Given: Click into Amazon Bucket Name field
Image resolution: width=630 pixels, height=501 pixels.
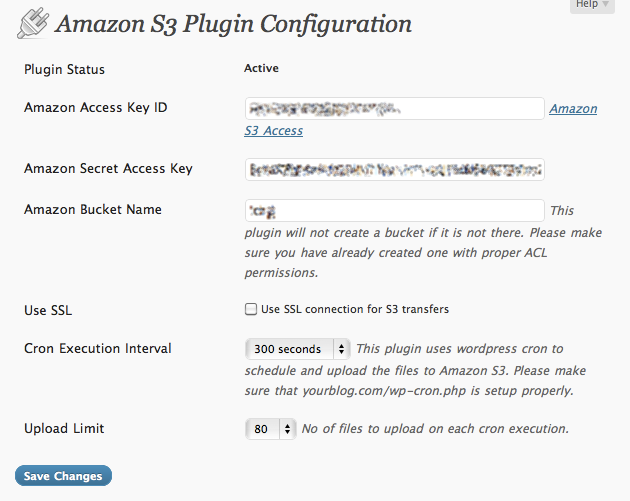Looking at the screenshot, I should pyautogui.click(x=395, y=211).
